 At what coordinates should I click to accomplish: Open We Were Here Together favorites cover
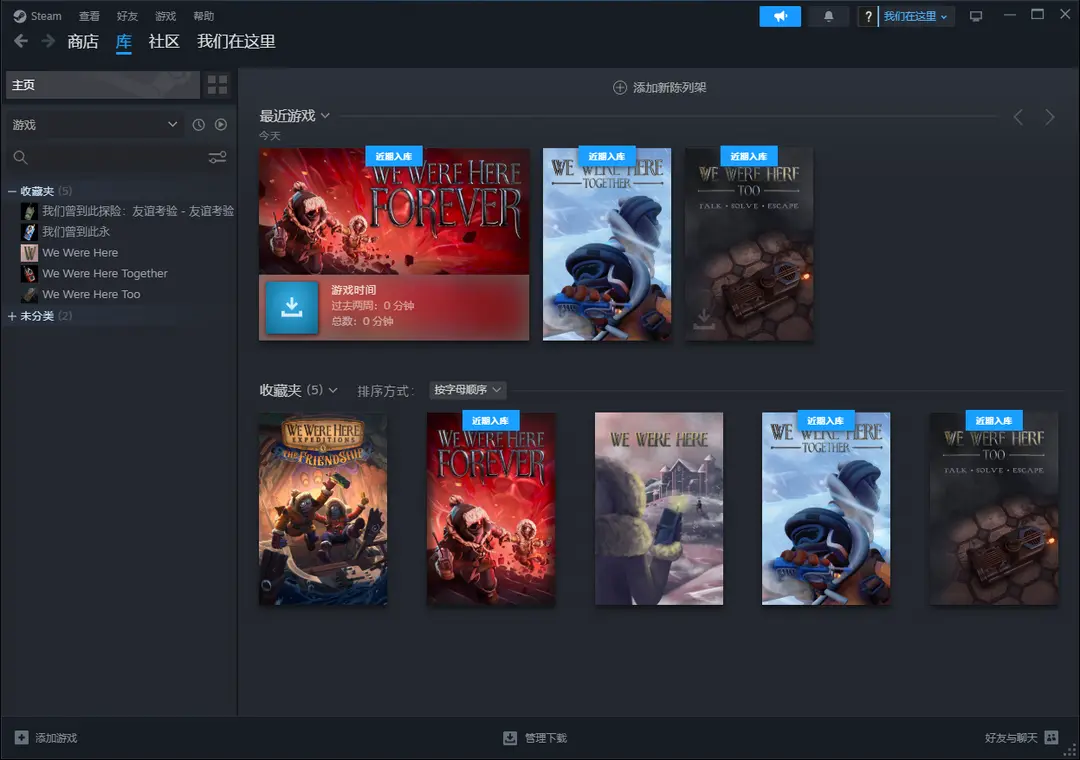coord(826,509)
